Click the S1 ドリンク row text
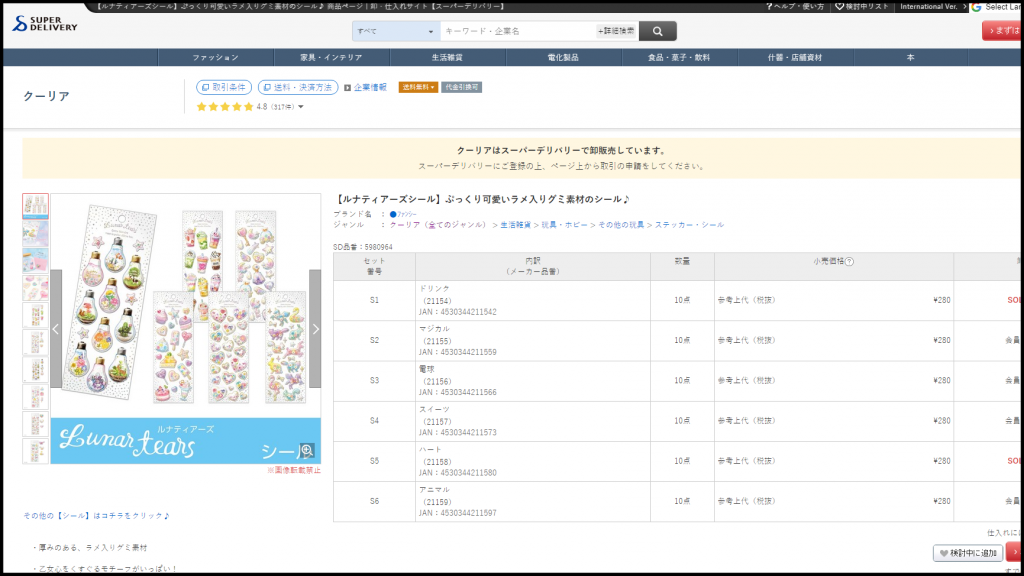 [x=434, y=289]
